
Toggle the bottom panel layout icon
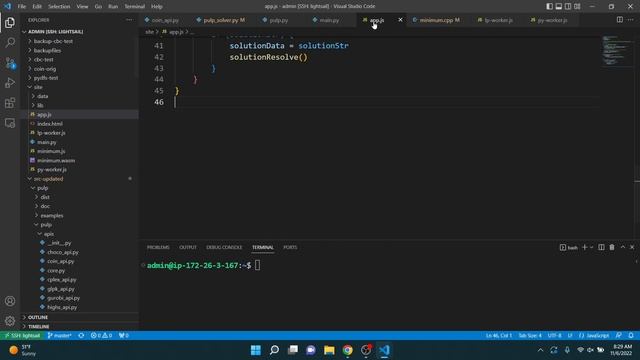[x=559, y=6]
